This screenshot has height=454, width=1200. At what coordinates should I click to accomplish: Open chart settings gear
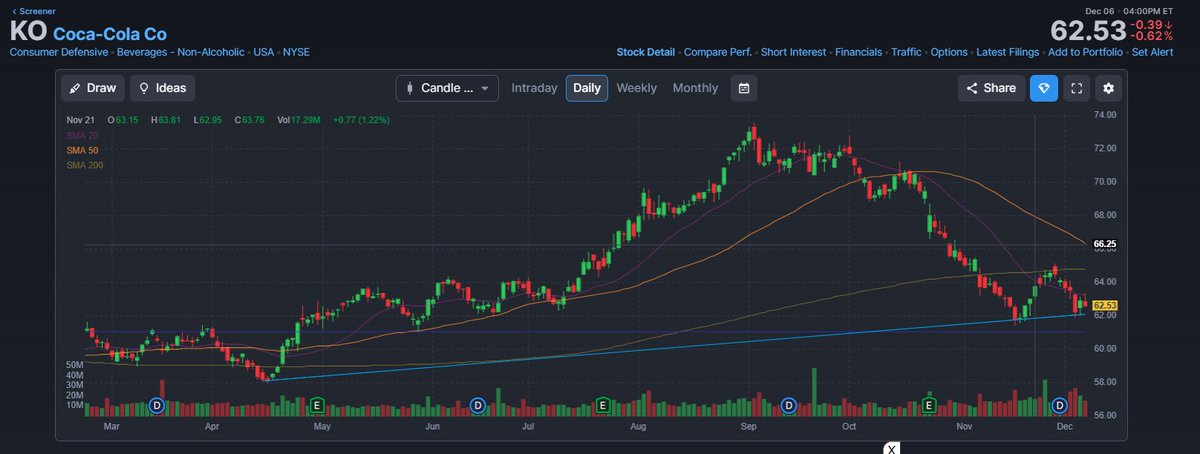tap(1108, 88)
